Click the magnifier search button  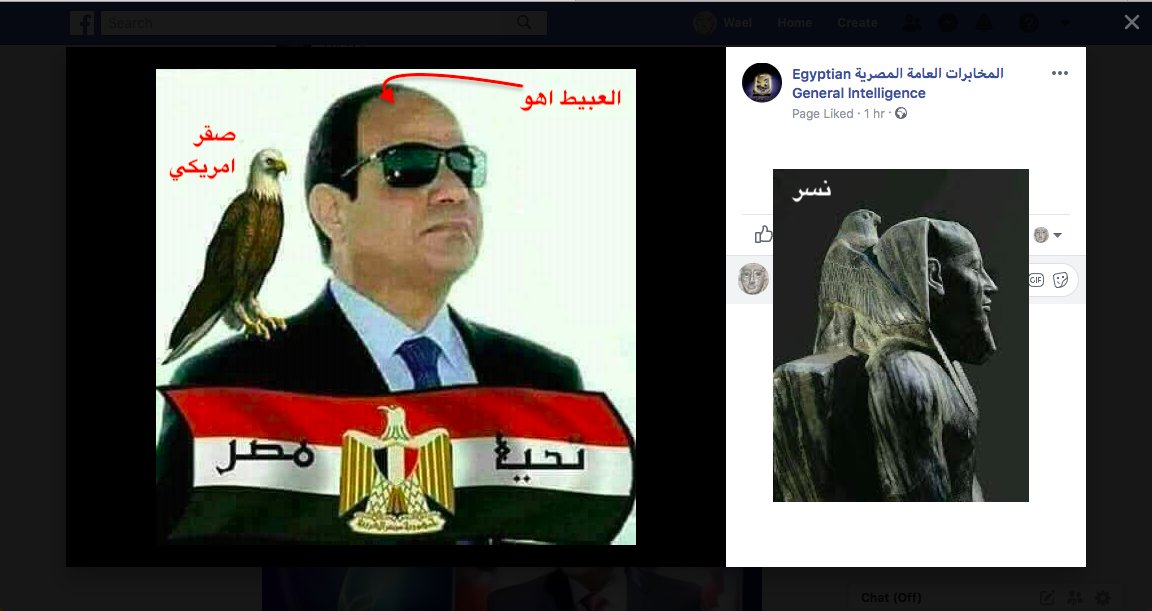(x=524, y=23)
